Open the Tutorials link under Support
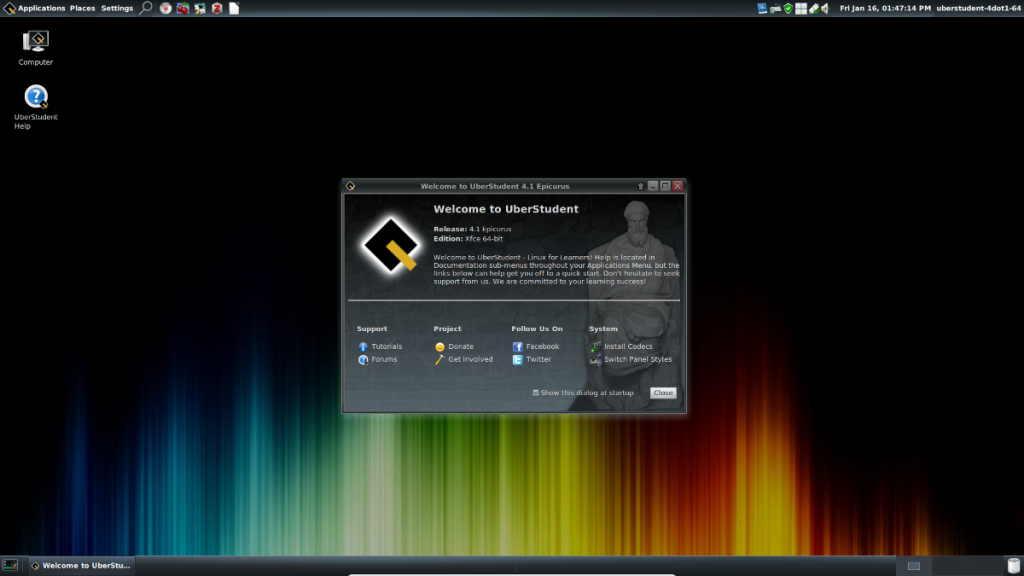The height and width of the screenshot is (576, 1024). tap(386, 347)
